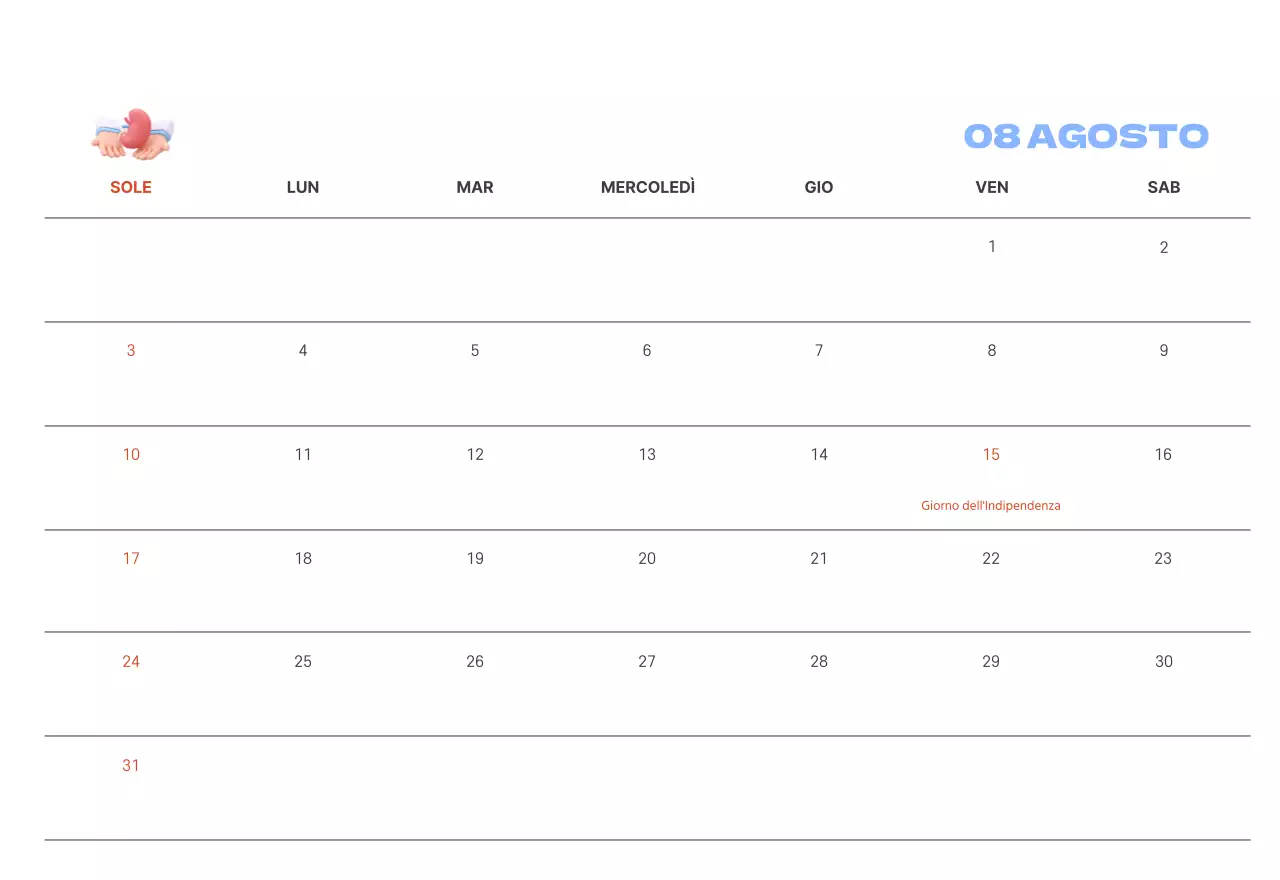Image resolution: width=1280 pixels, height=880 pixels.
Task: Select date 20 in the calendar
Action: tap(647, 559)
